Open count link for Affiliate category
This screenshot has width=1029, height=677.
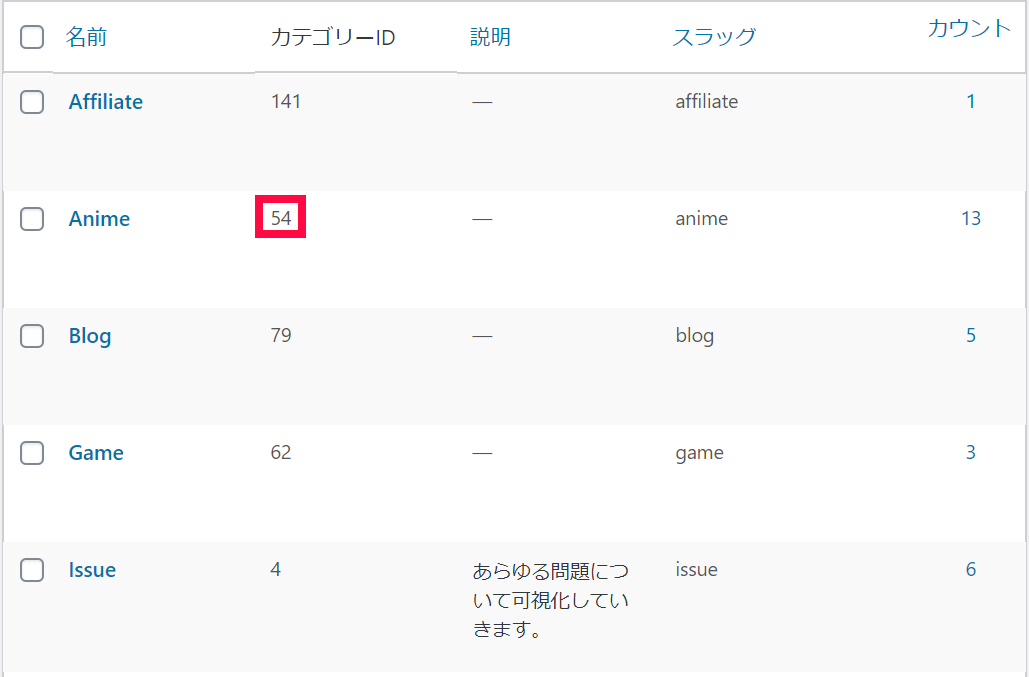coord(971,101)
